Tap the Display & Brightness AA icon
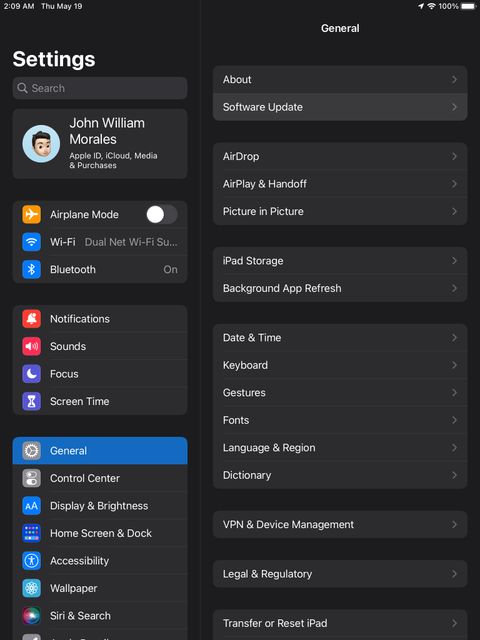This screenshot has height=640, width=480. click(x=31, y=506)
